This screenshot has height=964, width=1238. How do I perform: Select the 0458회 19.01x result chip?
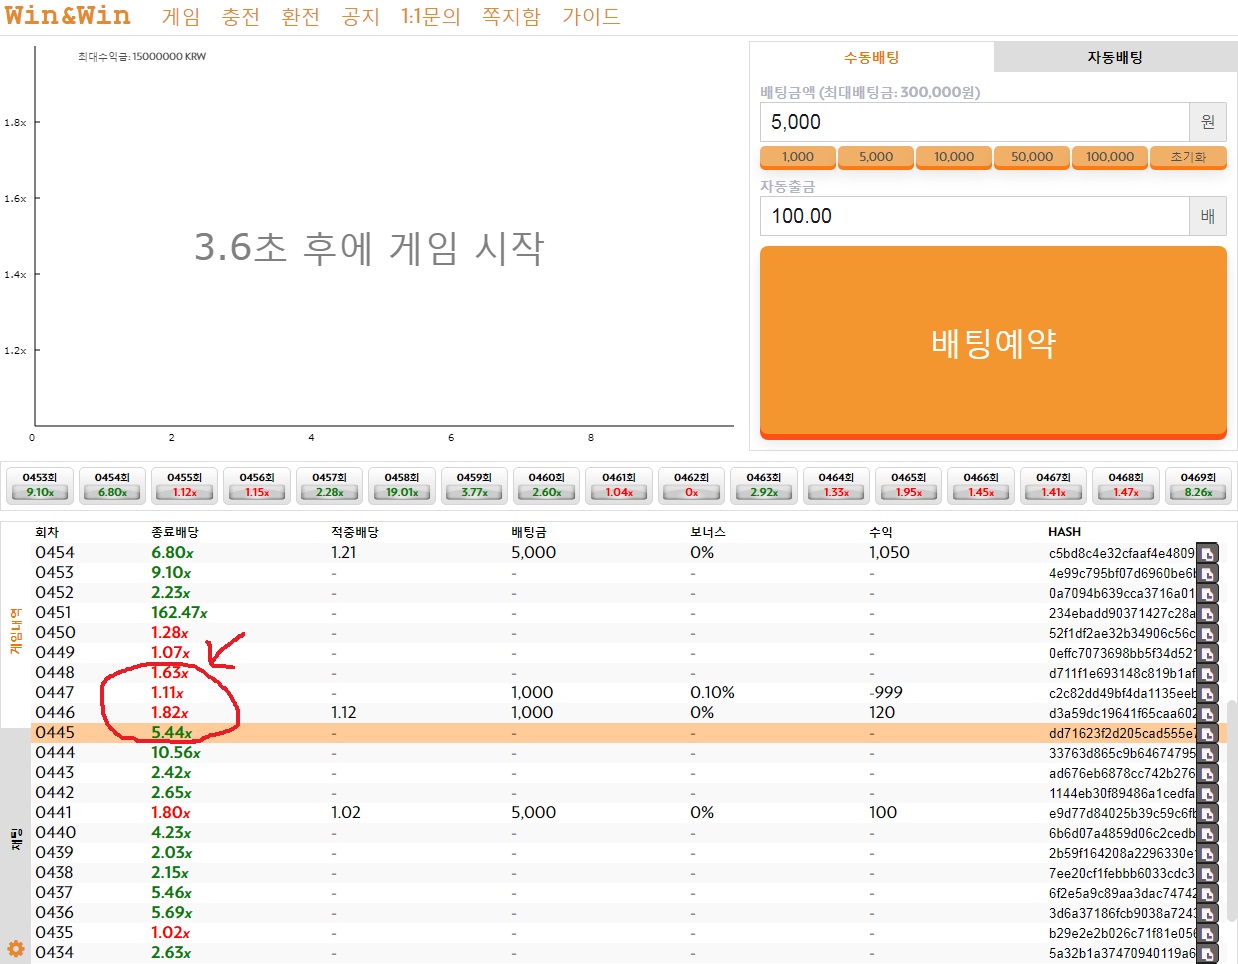pos(402,485)
